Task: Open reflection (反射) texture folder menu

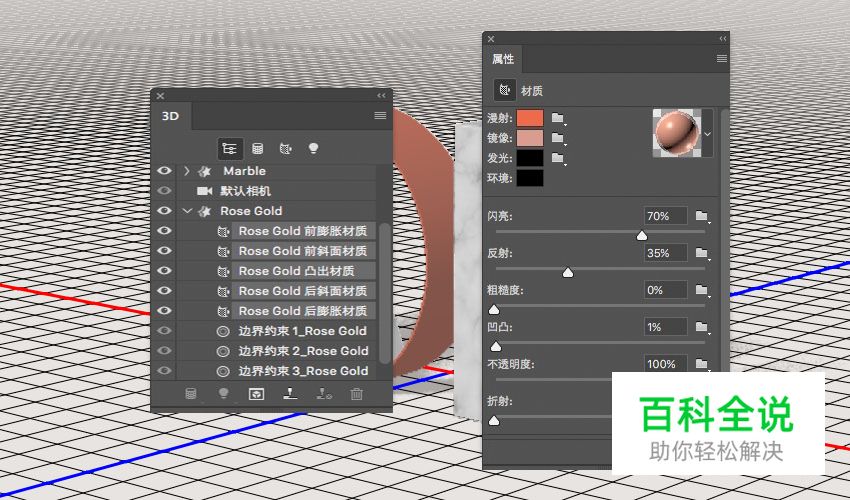Action: tap(703, 253)
